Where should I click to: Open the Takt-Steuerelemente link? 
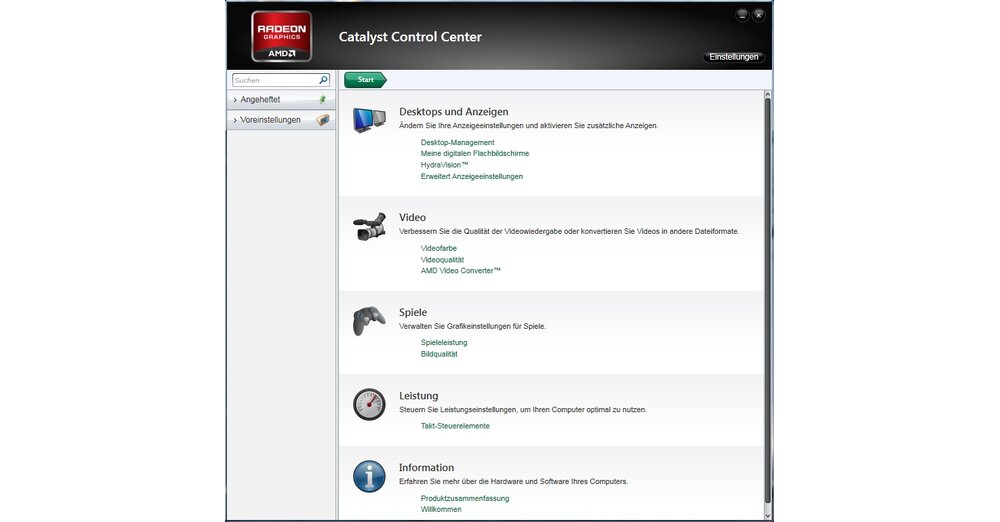(455, 426)
